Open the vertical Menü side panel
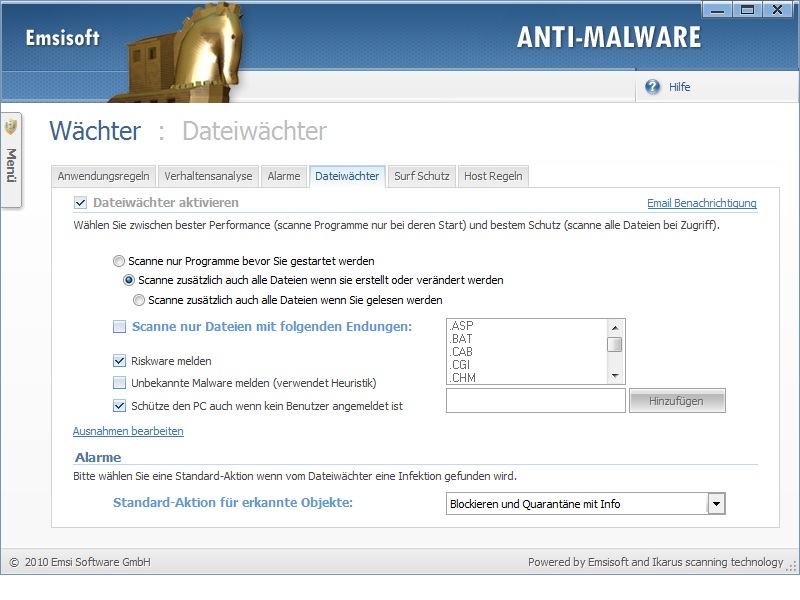Screen dimensions: 800x600 [11, 160]
